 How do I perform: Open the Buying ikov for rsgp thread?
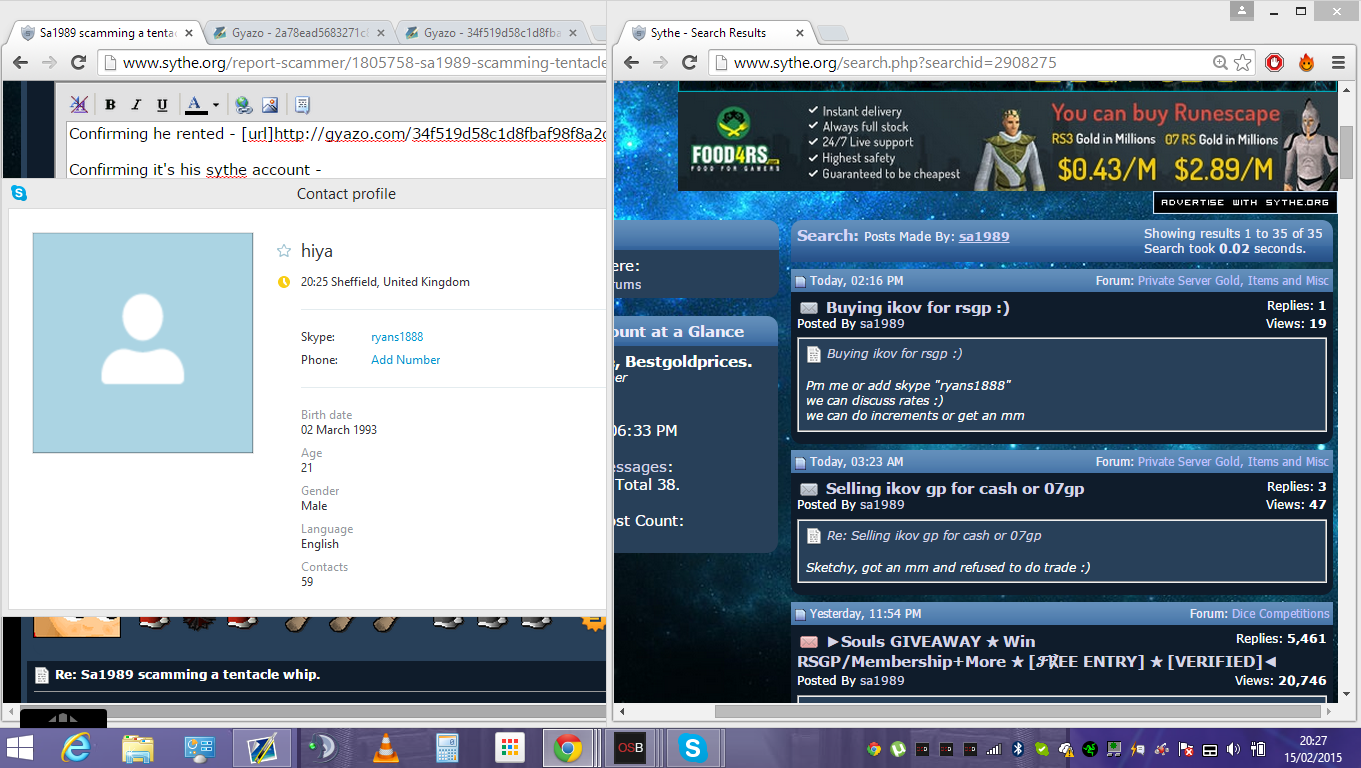coord(917,308)
